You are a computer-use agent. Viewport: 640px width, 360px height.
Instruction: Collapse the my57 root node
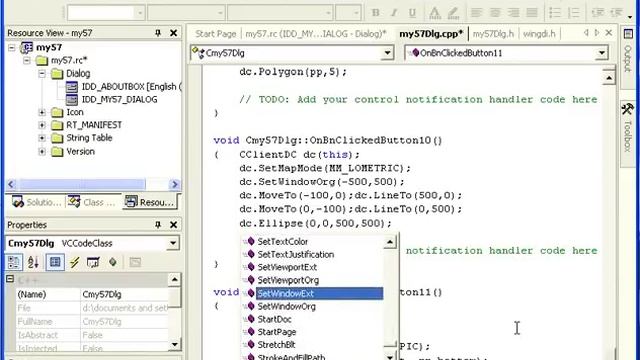11,48
